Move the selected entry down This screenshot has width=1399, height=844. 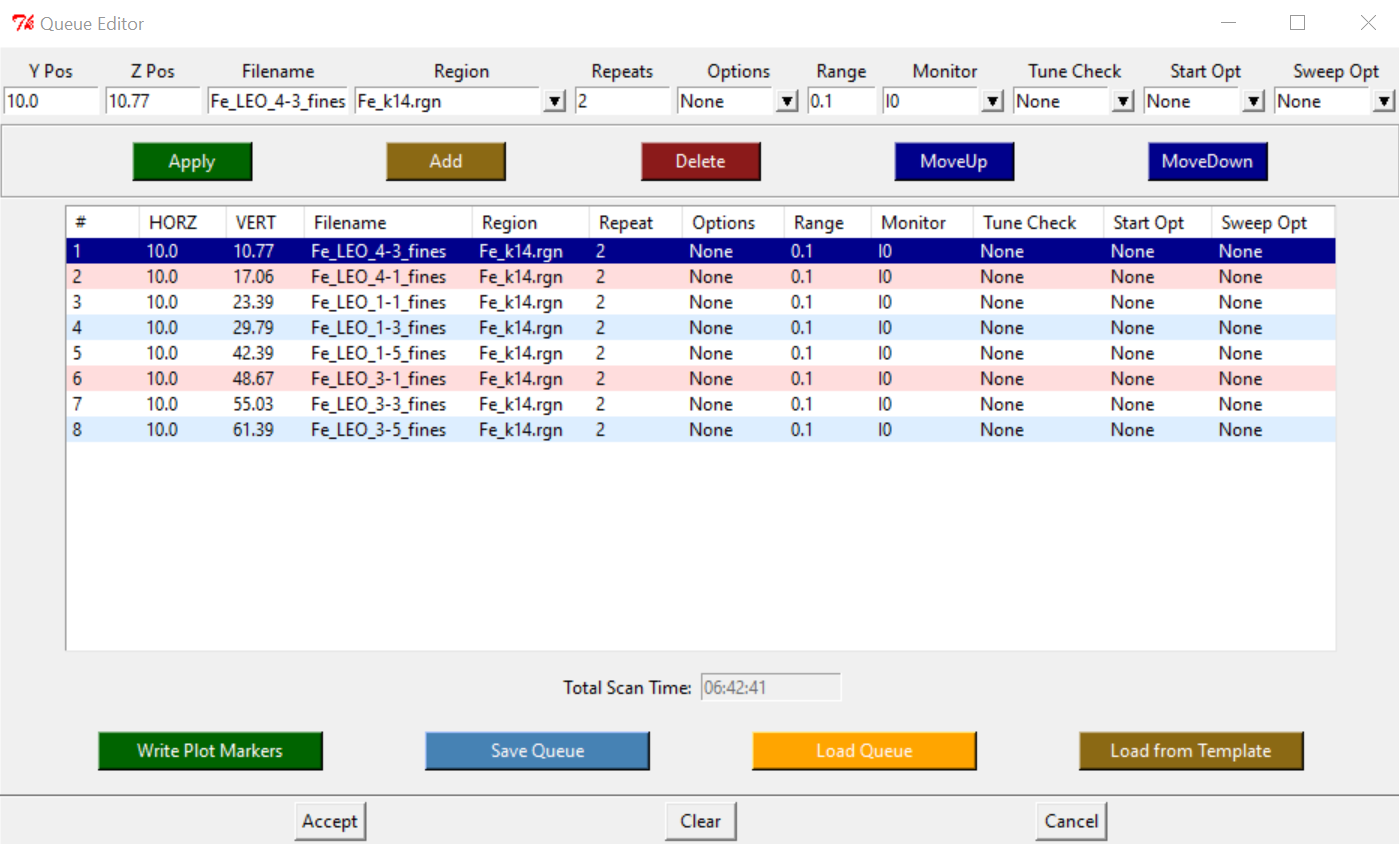coord(1207,161)
